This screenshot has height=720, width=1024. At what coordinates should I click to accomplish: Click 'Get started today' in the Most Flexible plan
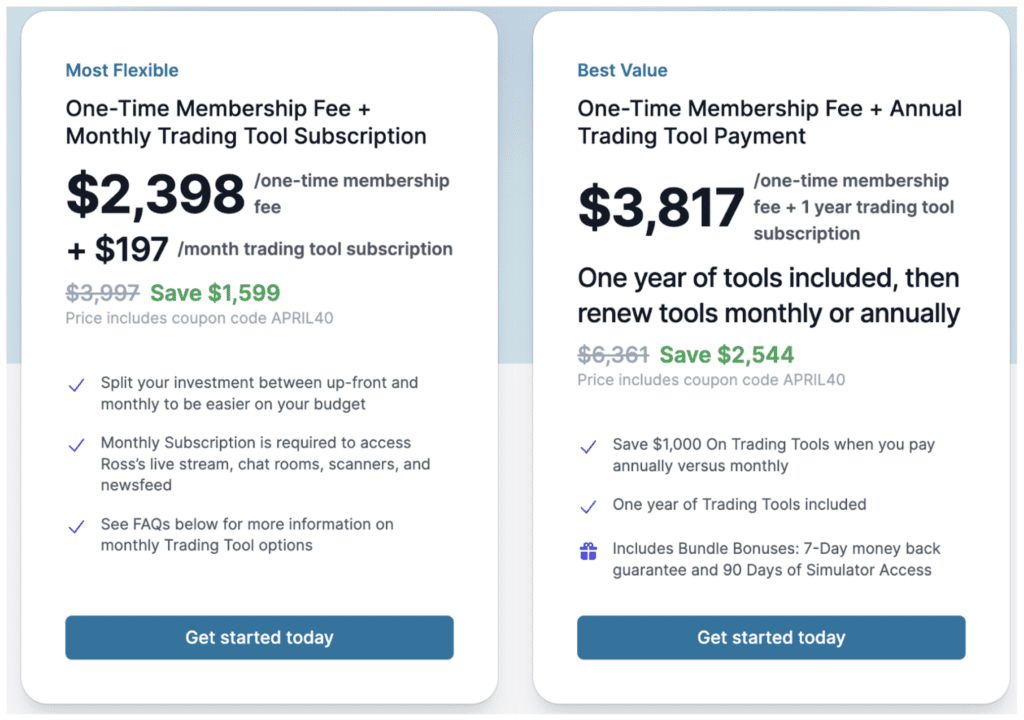(258, 637)
